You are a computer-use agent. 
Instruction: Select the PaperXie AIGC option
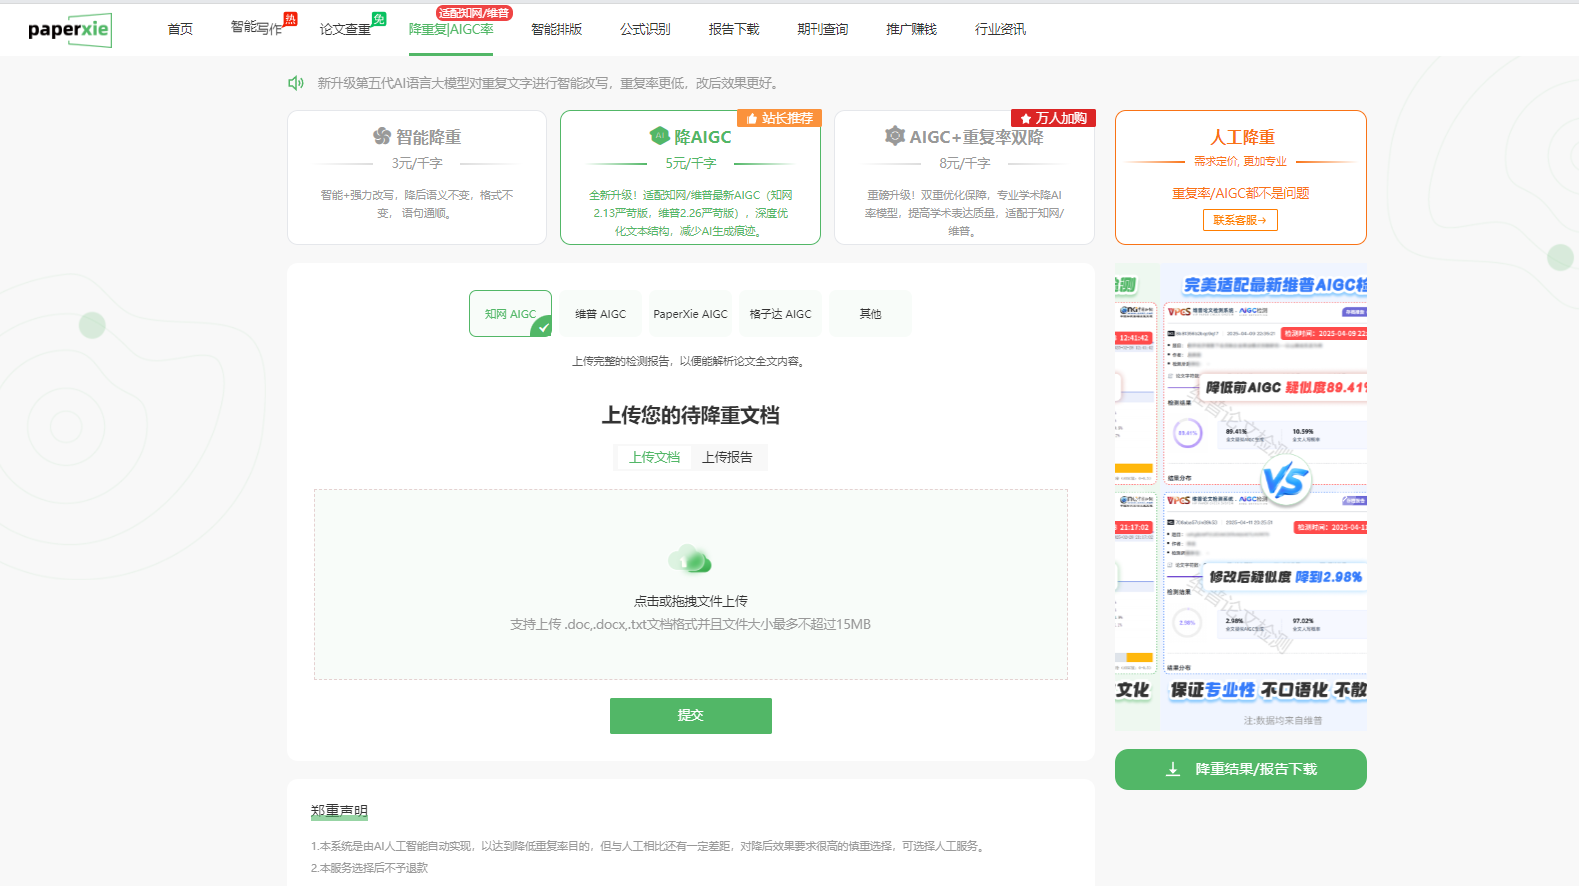(690, 314)
